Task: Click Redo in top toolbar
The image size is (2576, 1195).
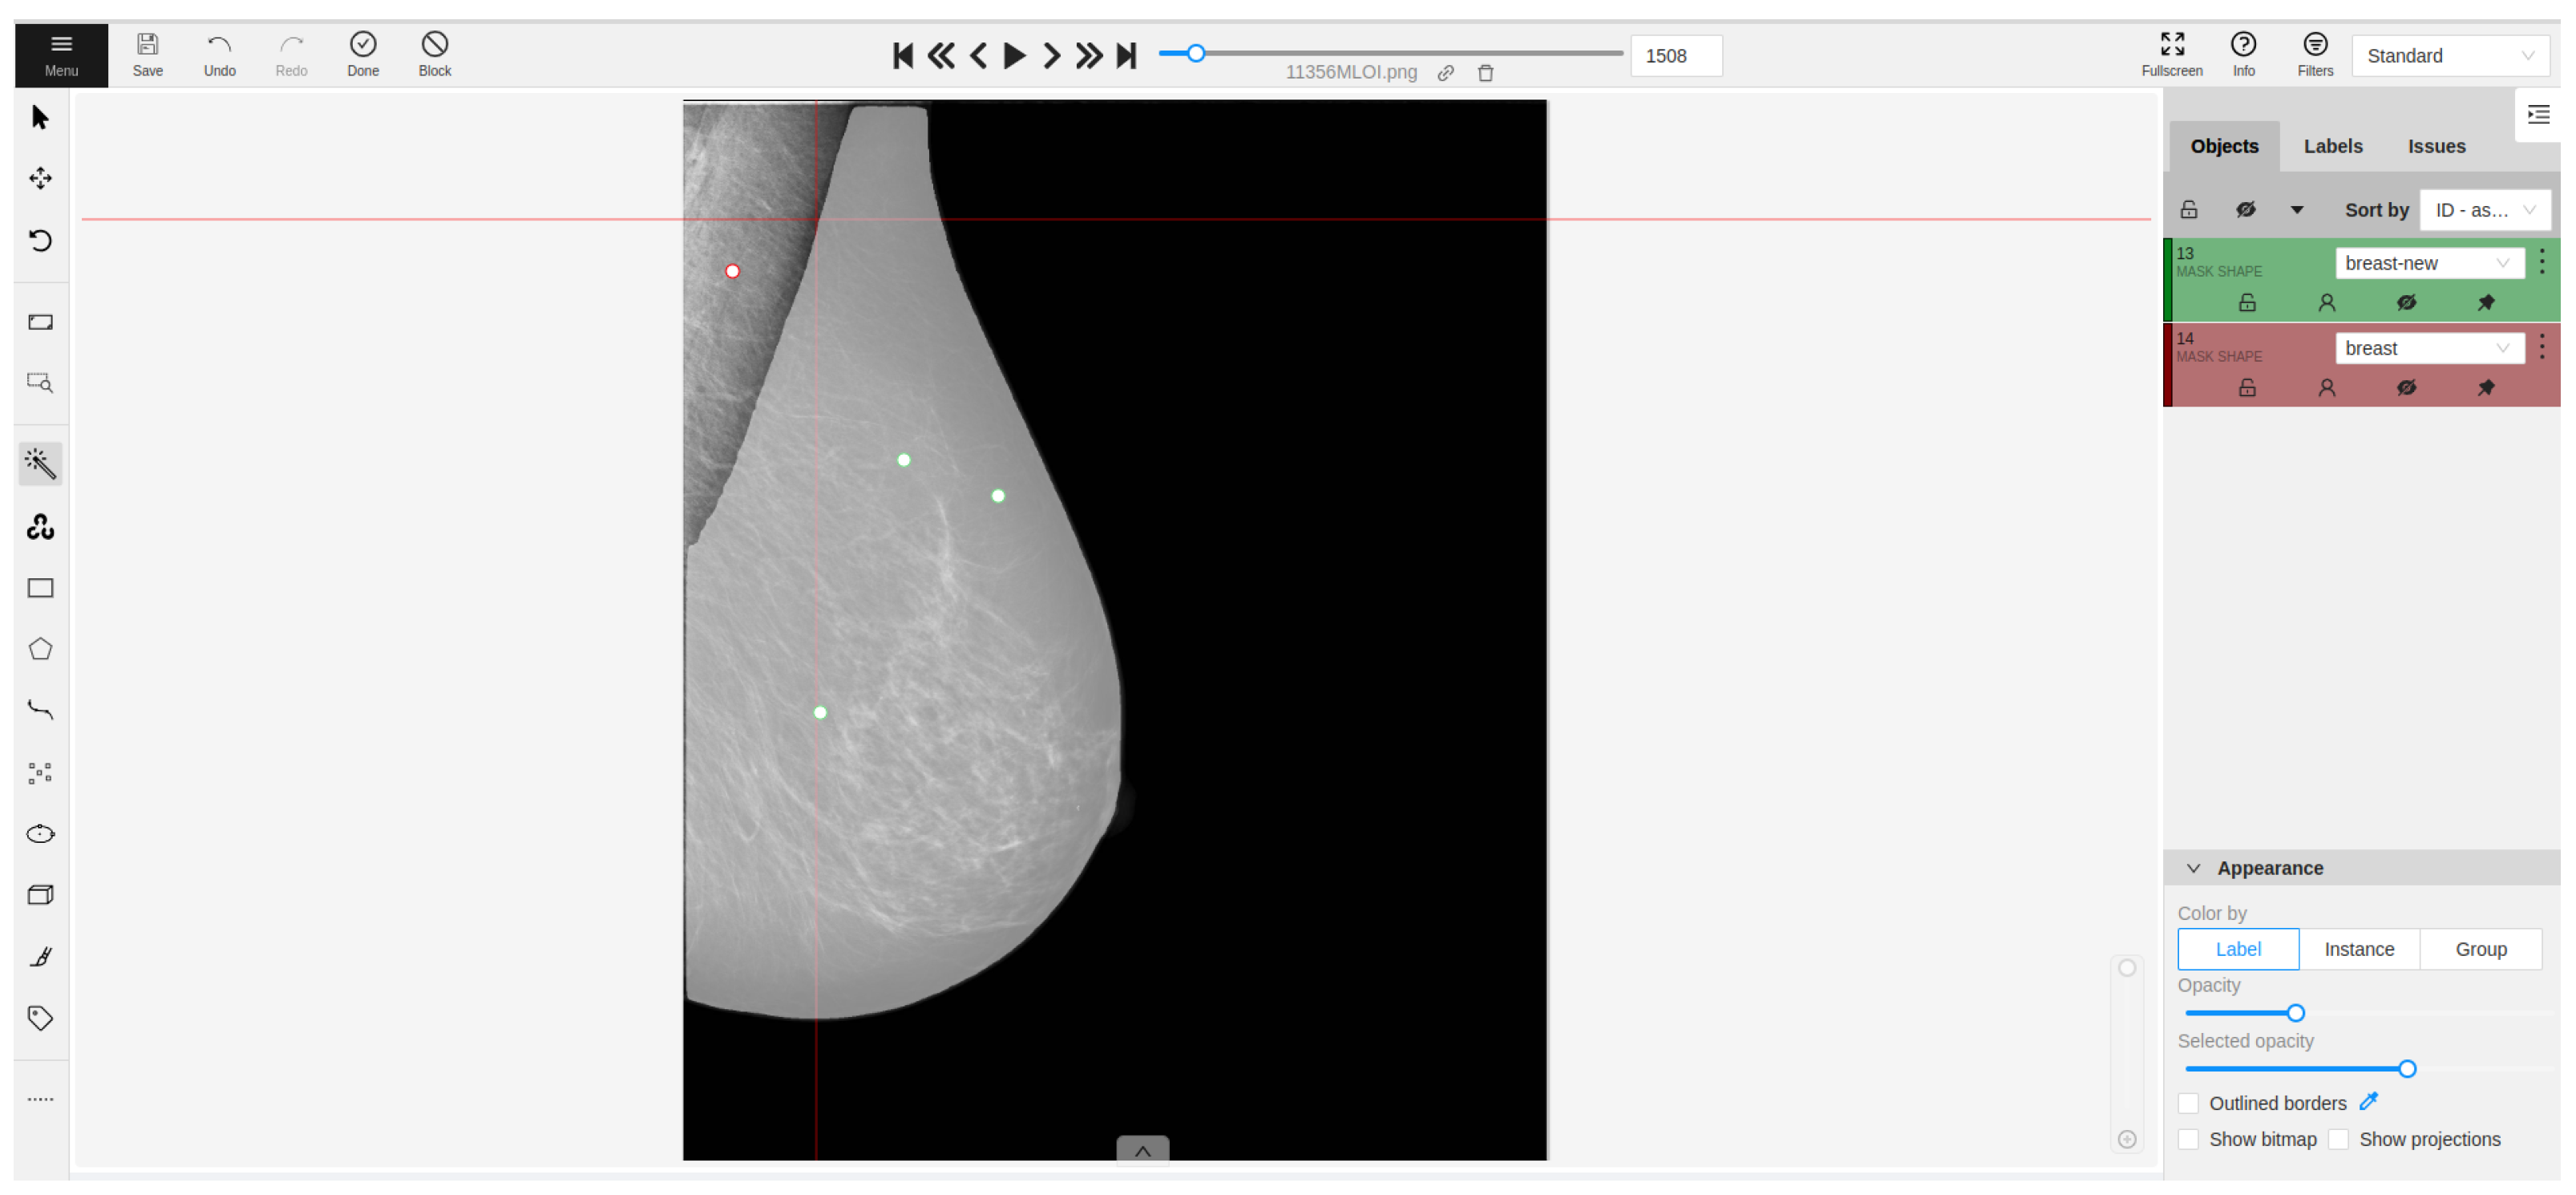Action: click(x=291, y=55)
